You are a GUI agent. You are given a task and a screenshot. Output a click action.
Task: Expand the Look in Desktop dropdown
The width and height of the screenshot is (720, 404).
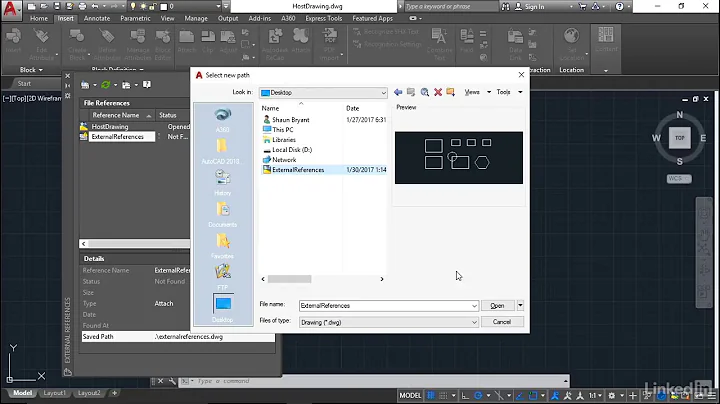(x=382, y=92)
